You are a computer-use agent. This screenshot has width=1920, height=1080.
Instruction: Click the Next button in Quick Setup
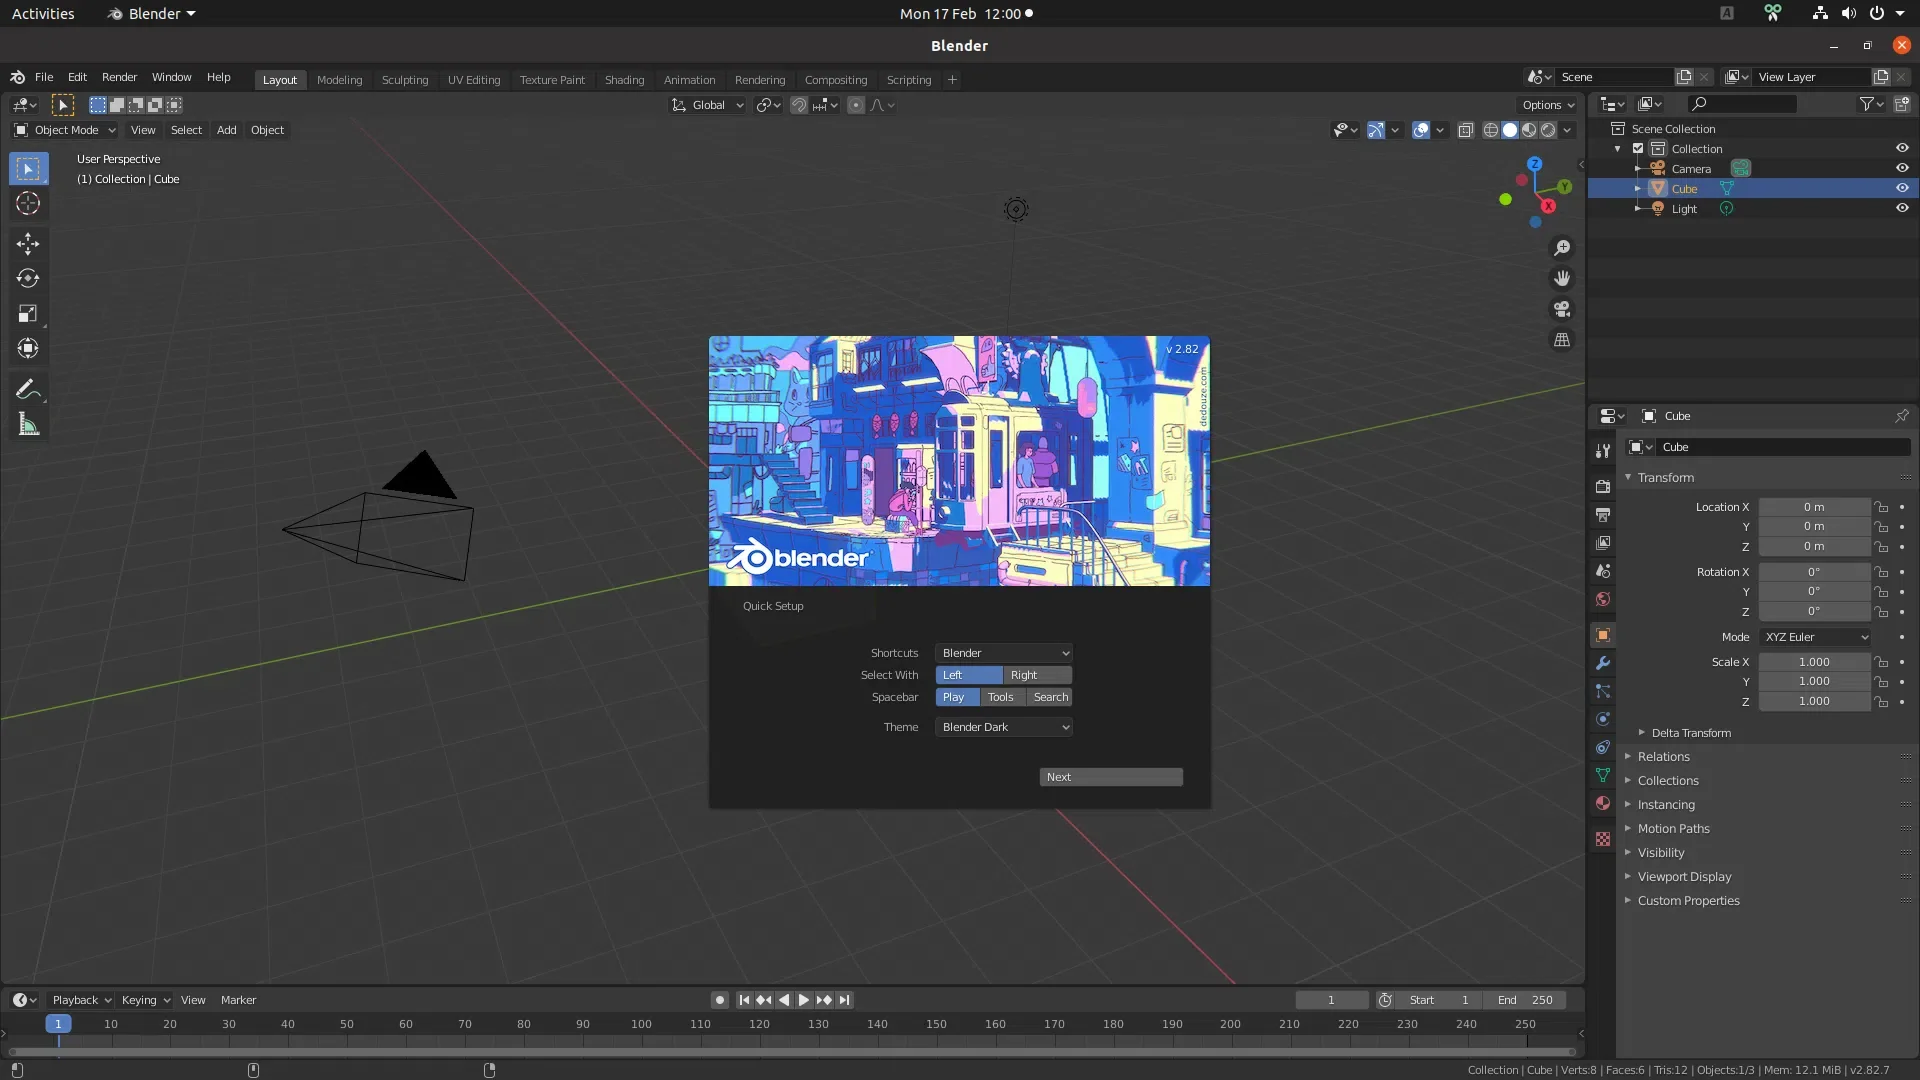click(1111, 777)
